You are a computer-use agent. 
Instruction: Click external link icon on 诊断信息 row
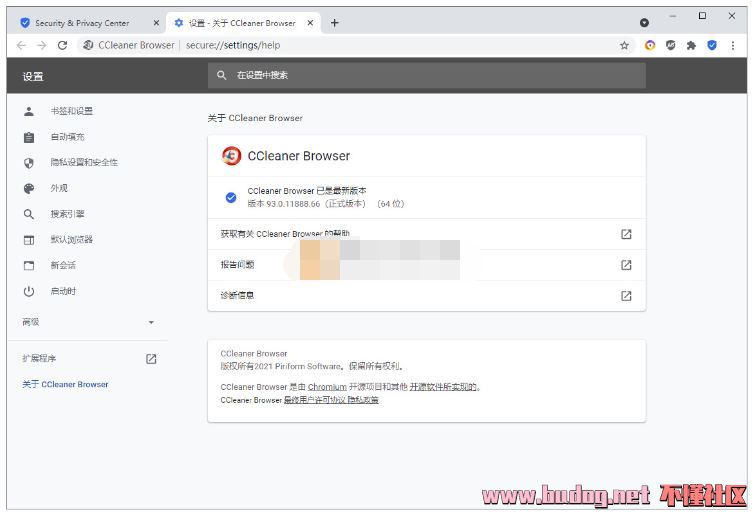pos(626,296)
